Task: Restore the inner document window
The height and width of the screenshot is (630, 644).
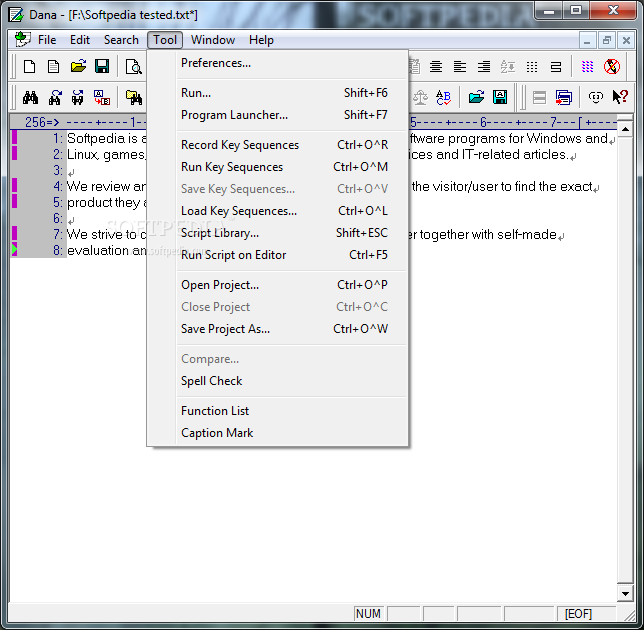Action: (x=607, y=40)
